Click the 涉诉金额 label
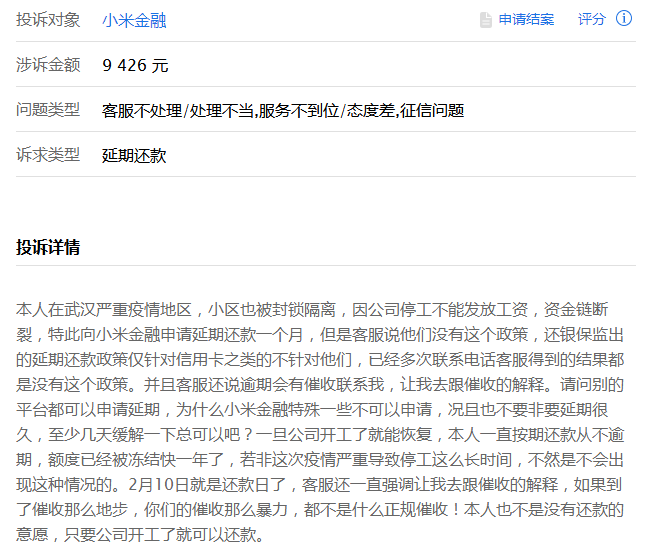 click(x=48, y=65)
